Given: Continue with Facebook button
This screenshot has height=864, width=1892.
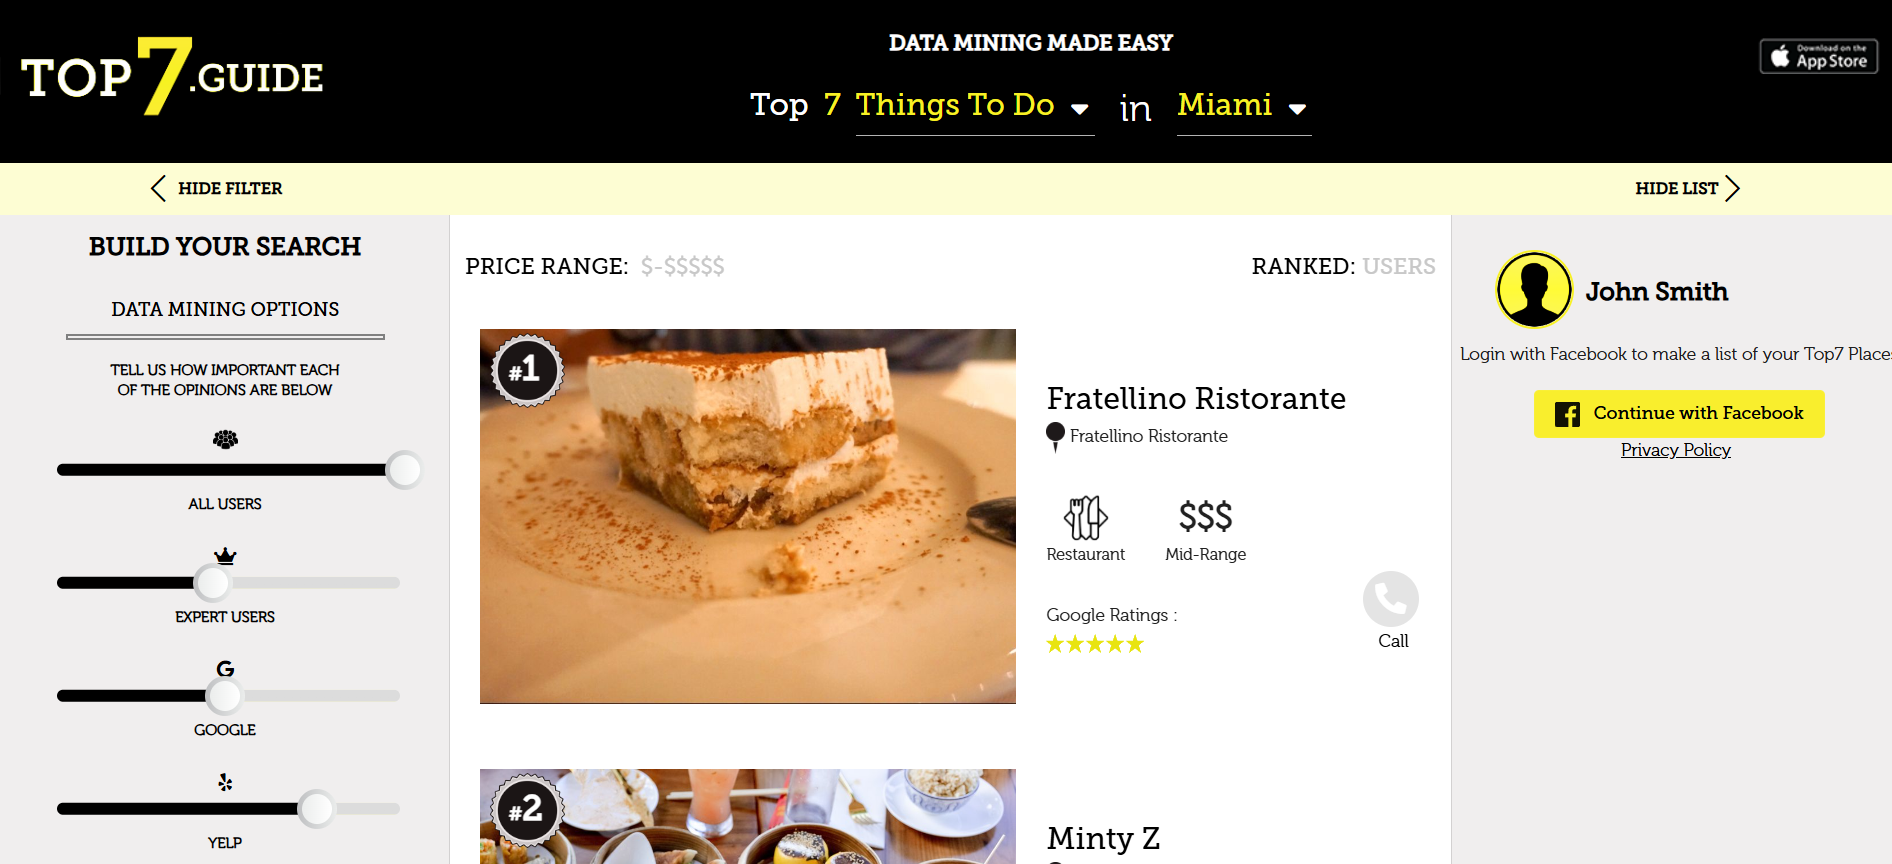Looking at the screenshot, I should pos(1679,414).
